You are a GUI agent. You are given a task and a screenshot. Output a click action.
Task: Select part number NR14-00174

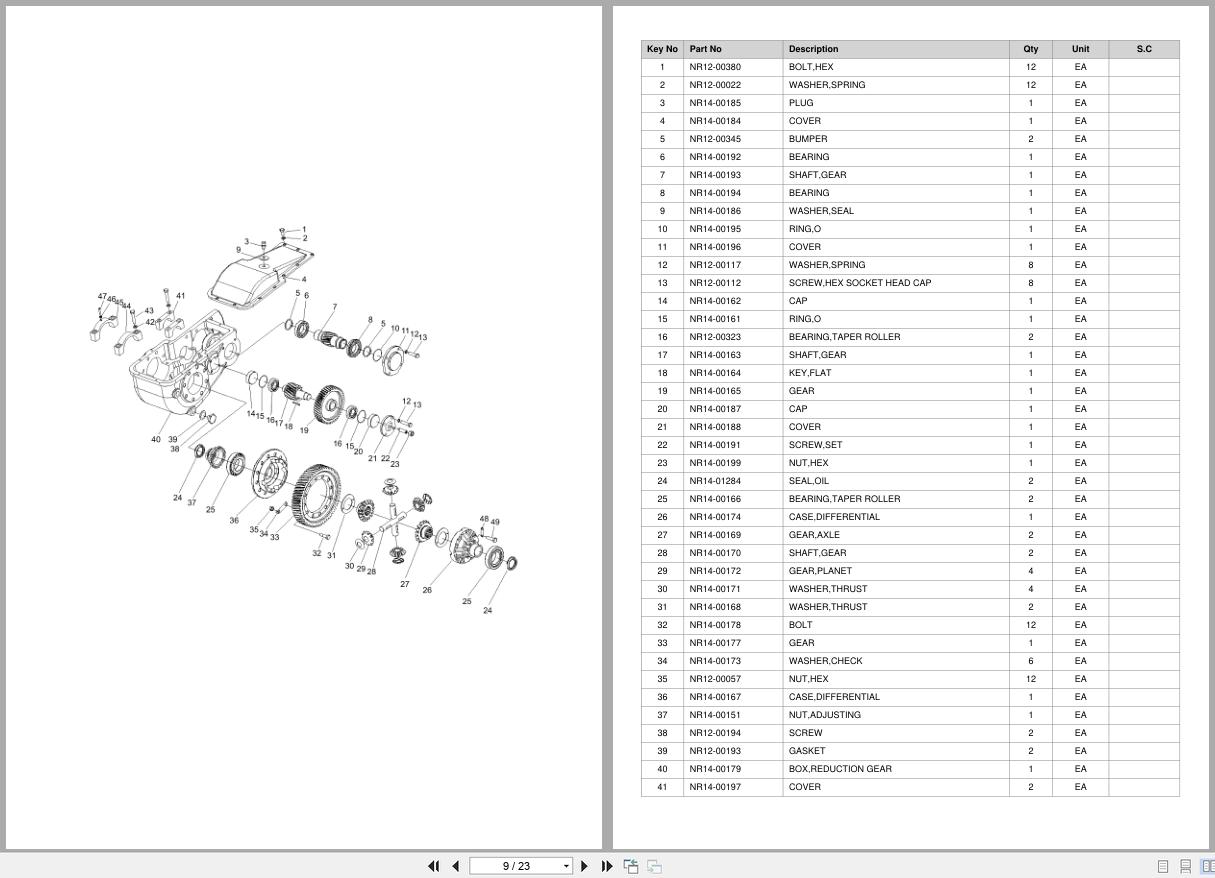[x=715, y=517]
